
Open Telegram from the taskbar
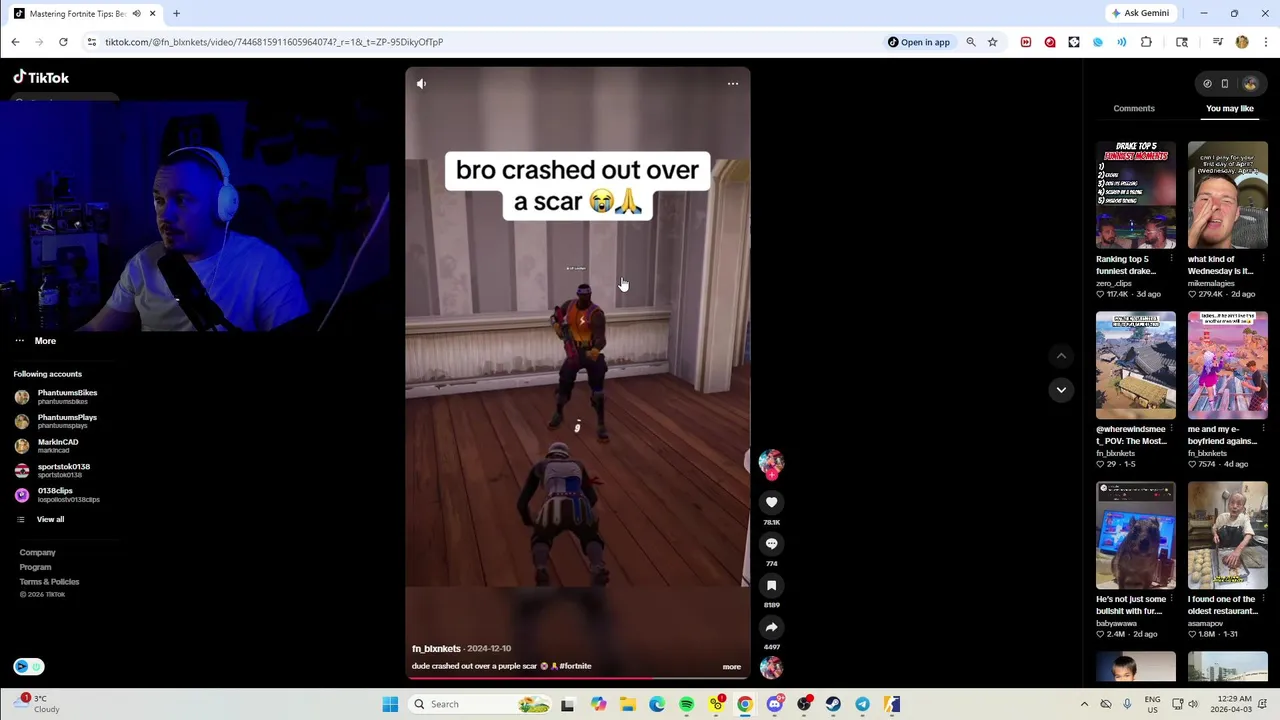(x=862, y=704)
